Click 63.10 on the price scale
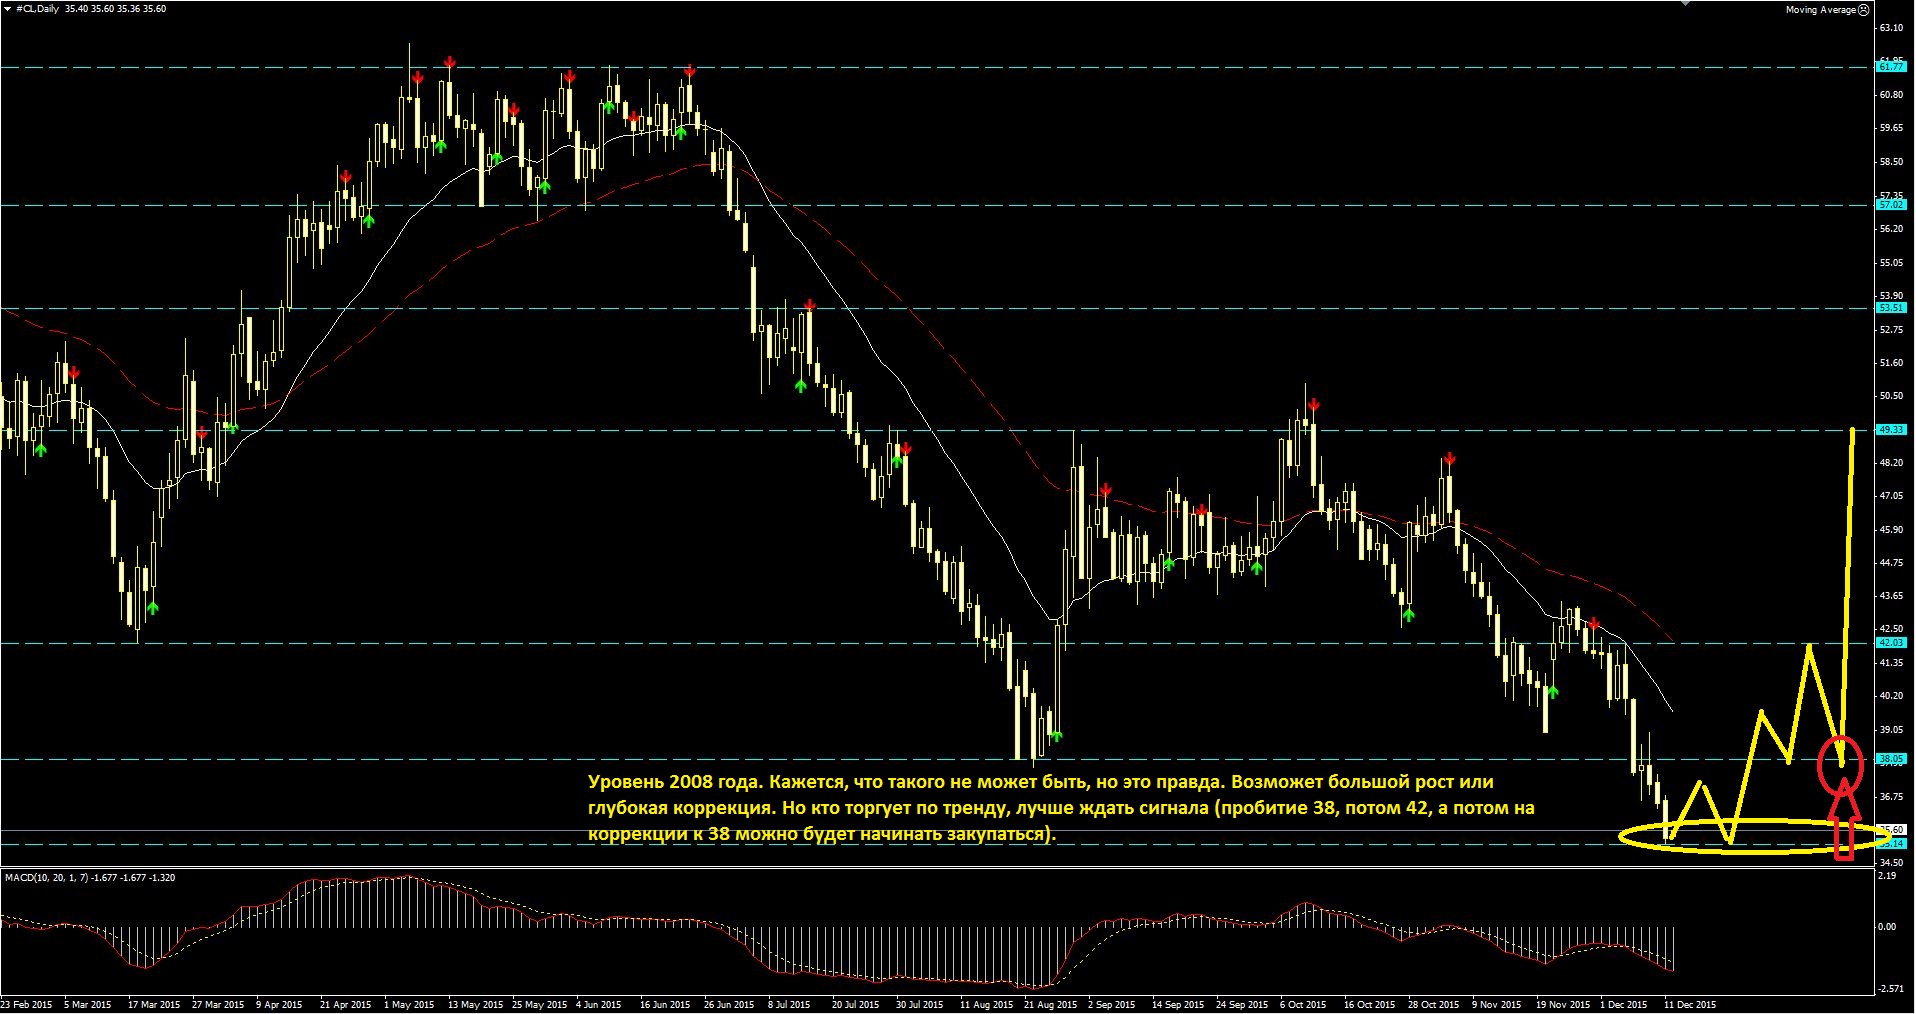1916x1014 pixels. point(1891,29)
